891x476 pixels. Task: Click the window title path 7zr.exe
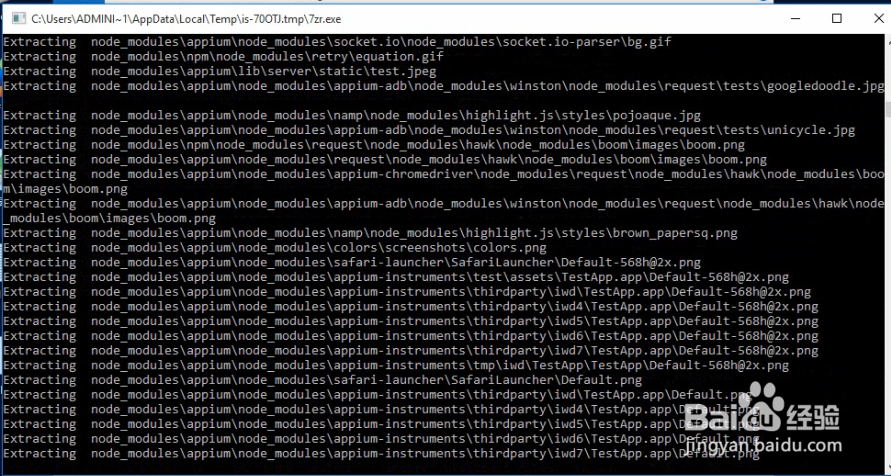[x=186, y=19]
